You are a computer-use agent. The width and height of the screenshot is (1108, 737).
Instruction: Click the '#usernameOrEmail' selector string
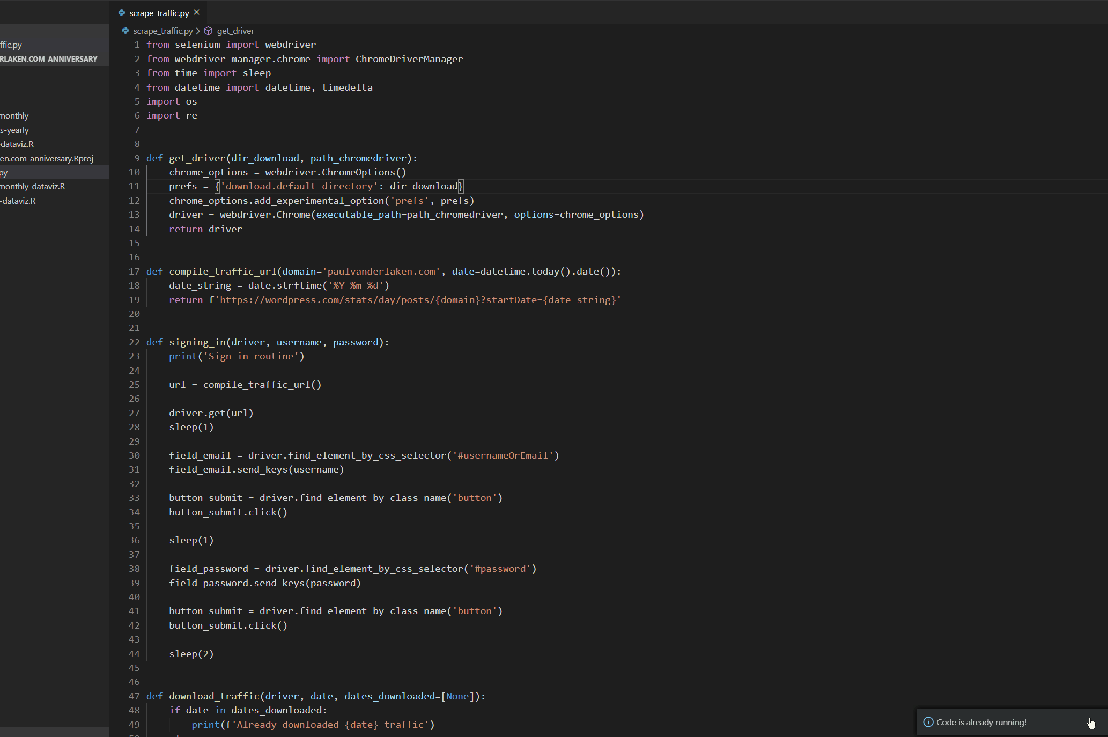coord(502,456)
